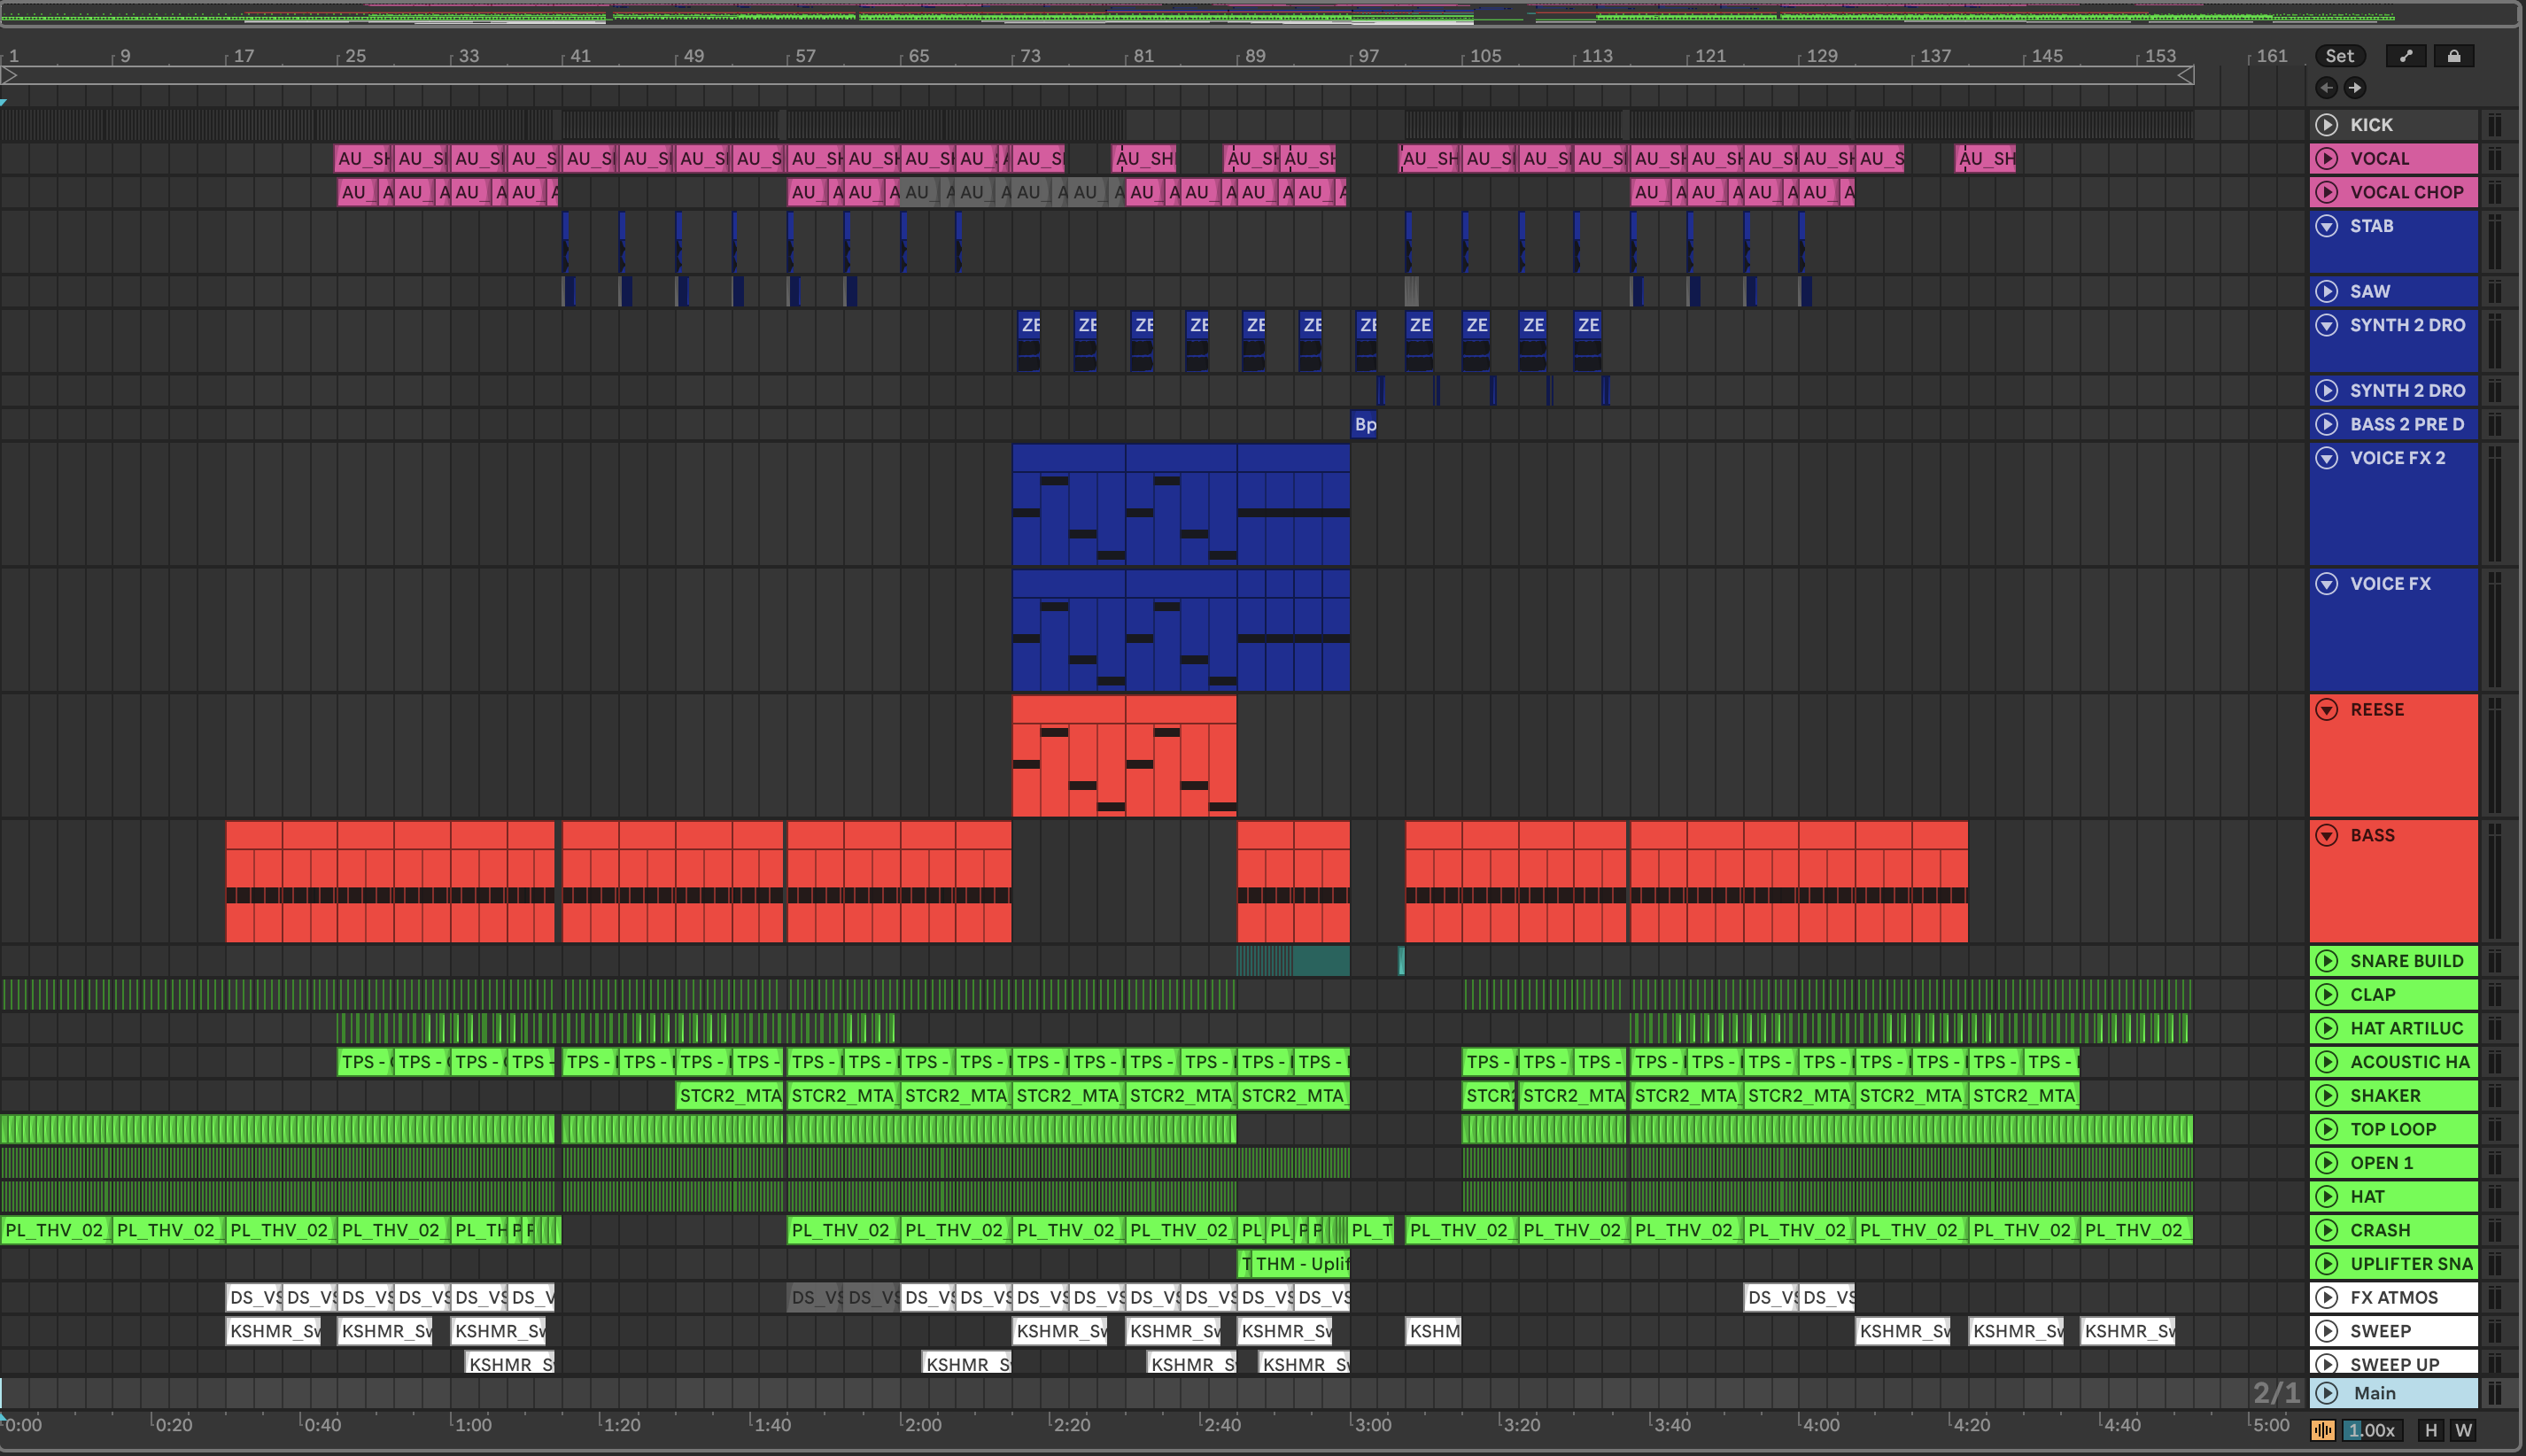Unfold the Main track
The image size is (2526, 1456).
click(2327, 1393)
